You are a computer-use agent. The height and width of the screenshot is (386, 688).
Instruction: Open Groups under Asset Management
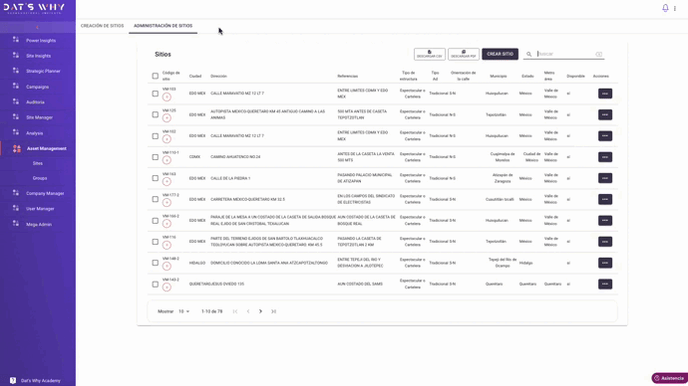tap(39, 178)
